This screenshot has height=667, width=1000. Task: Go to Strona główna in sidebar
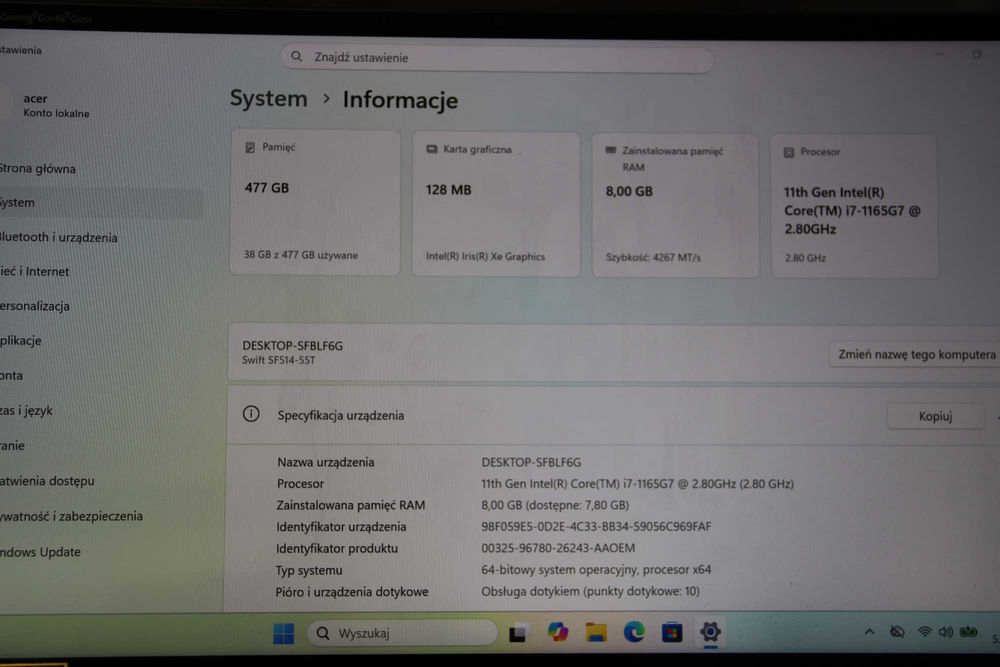click(x=38, y=169)
